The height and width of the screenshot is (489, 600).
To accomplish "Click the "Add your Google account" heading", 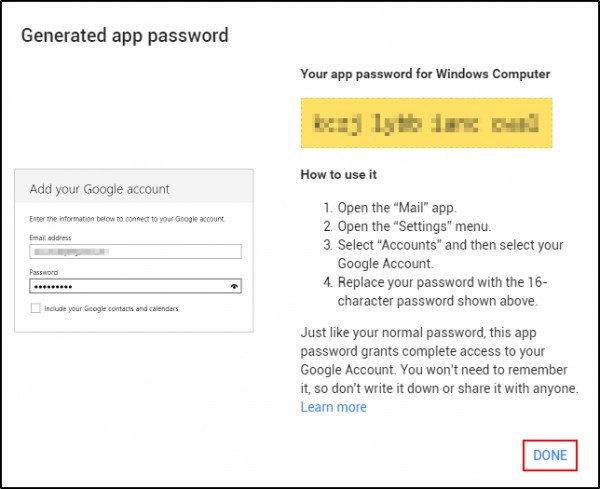I will 100,189.
